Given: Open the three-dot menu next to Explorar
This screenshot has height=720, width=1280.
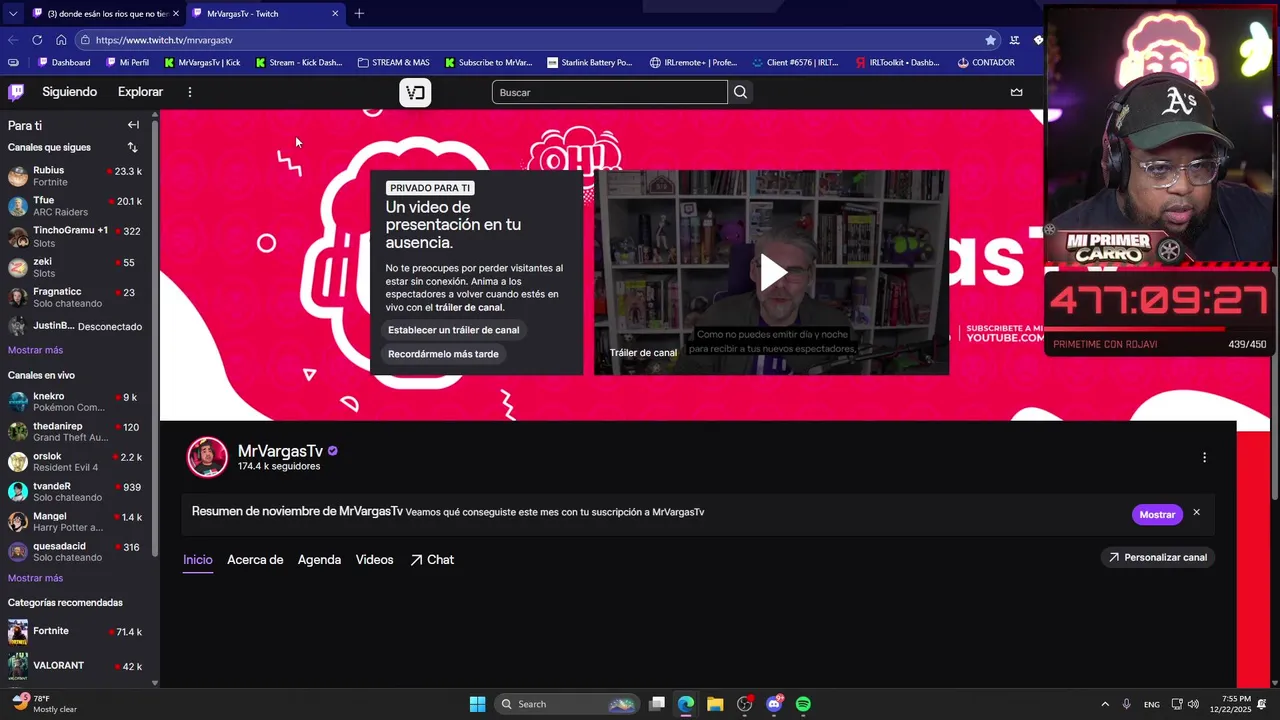Looking at the screenshot, I should [190, 92].
